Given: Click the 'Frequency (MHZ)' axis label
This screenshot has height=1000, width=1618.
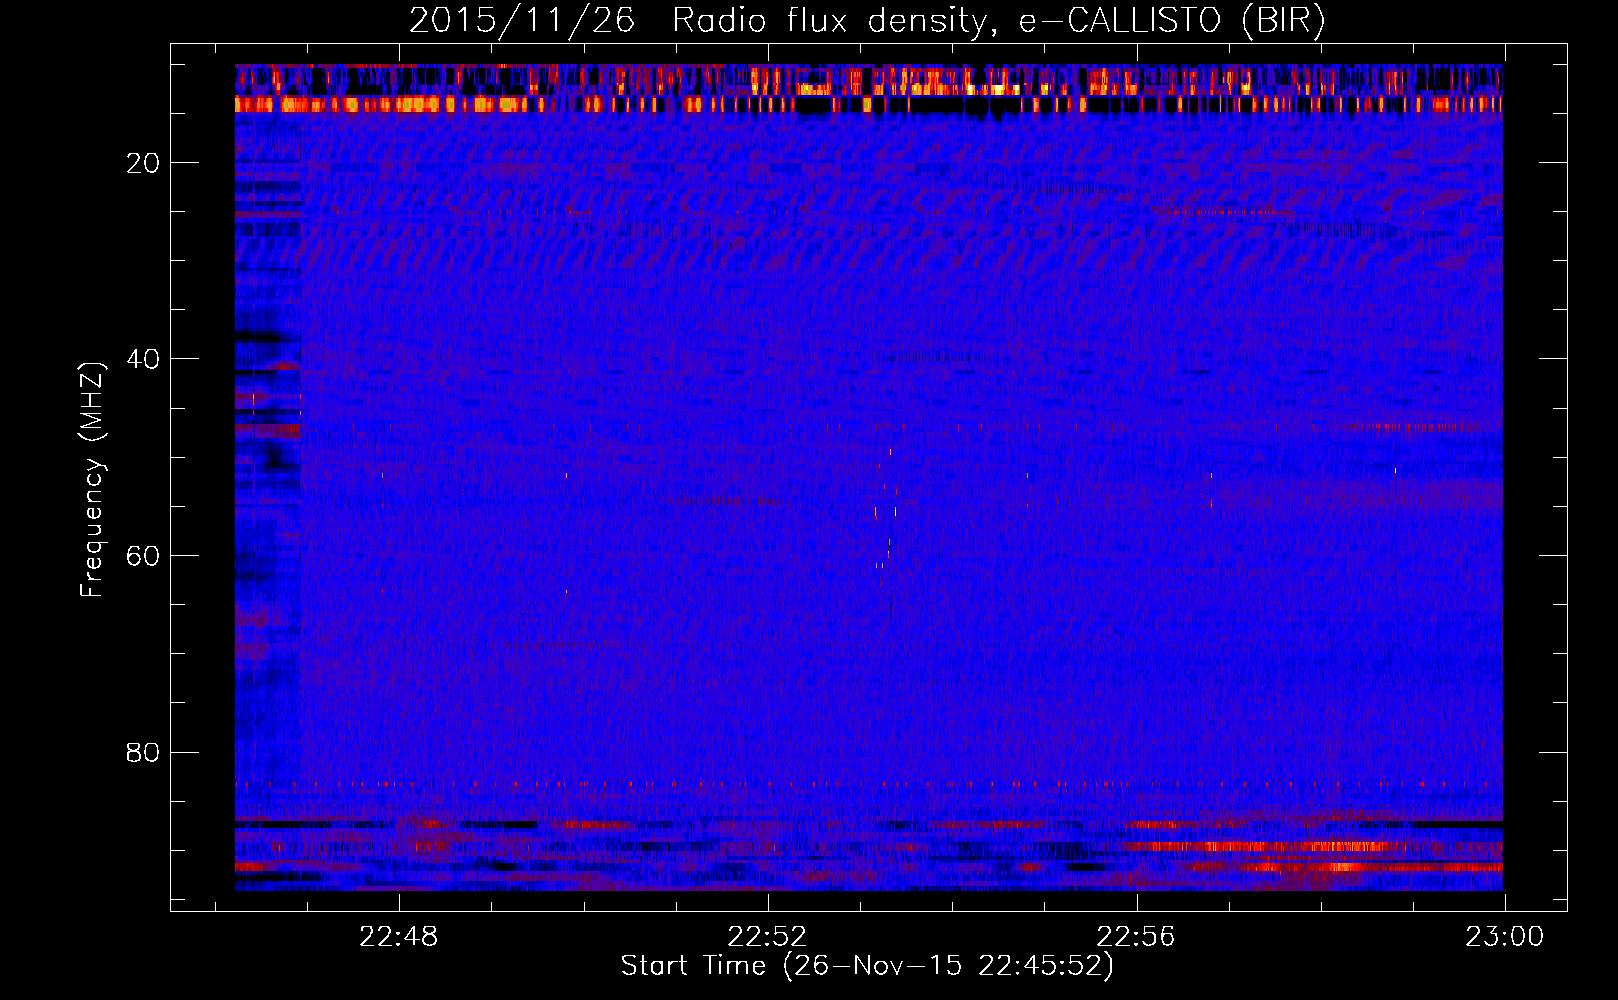Looking at the screenshot, I should [x=92, y=480].
